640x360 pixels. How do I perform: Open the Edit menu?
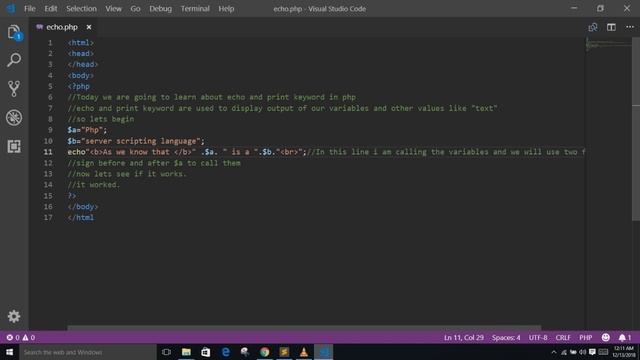[51, 9]
